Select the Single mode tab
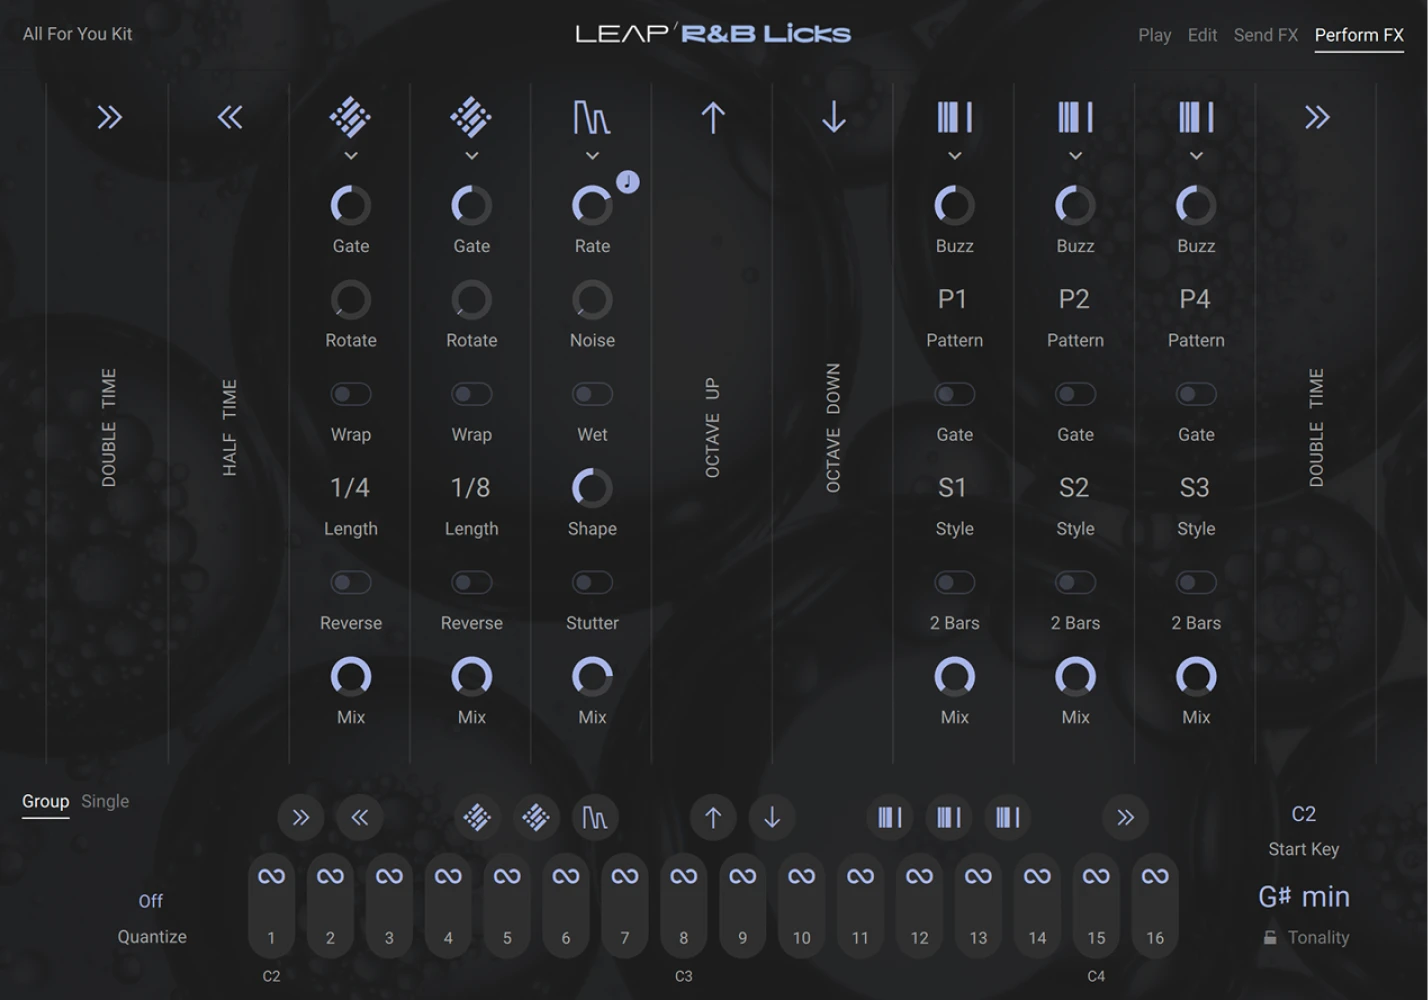The image size is (1428, 1000). [x=104, y=801]
